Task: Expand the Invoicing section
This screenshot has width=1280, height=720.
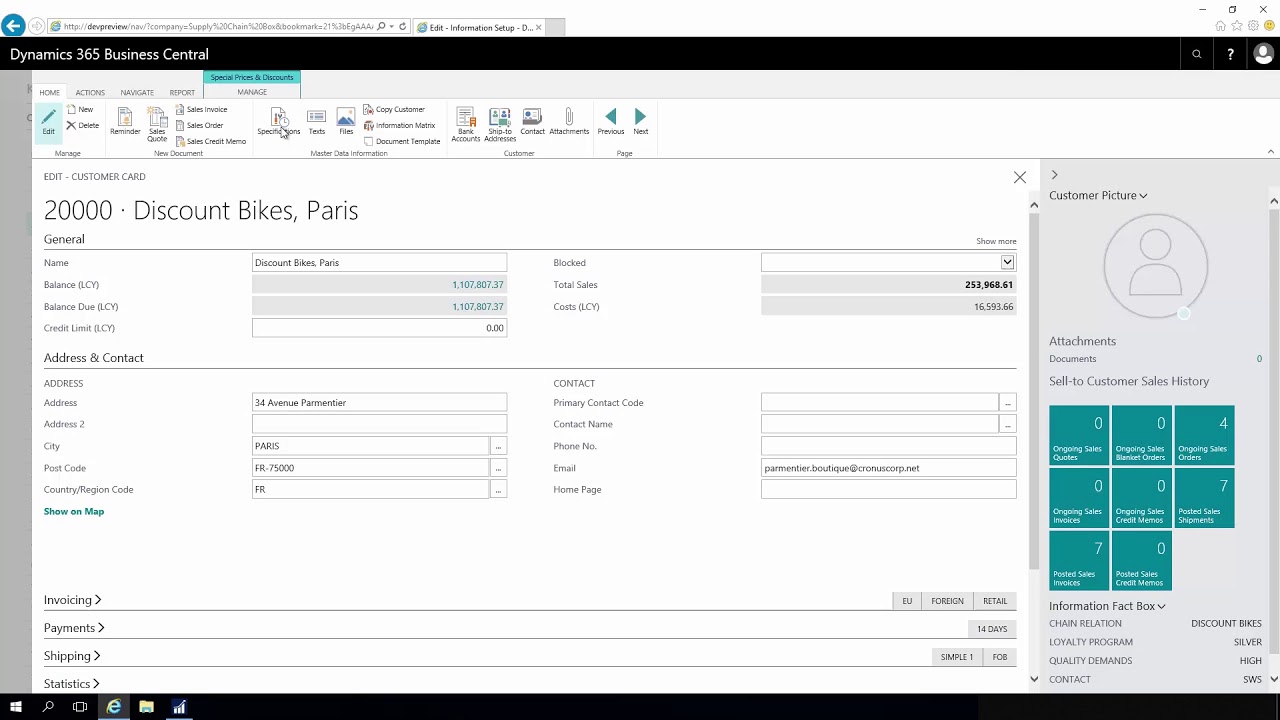Action: point(72,600)
